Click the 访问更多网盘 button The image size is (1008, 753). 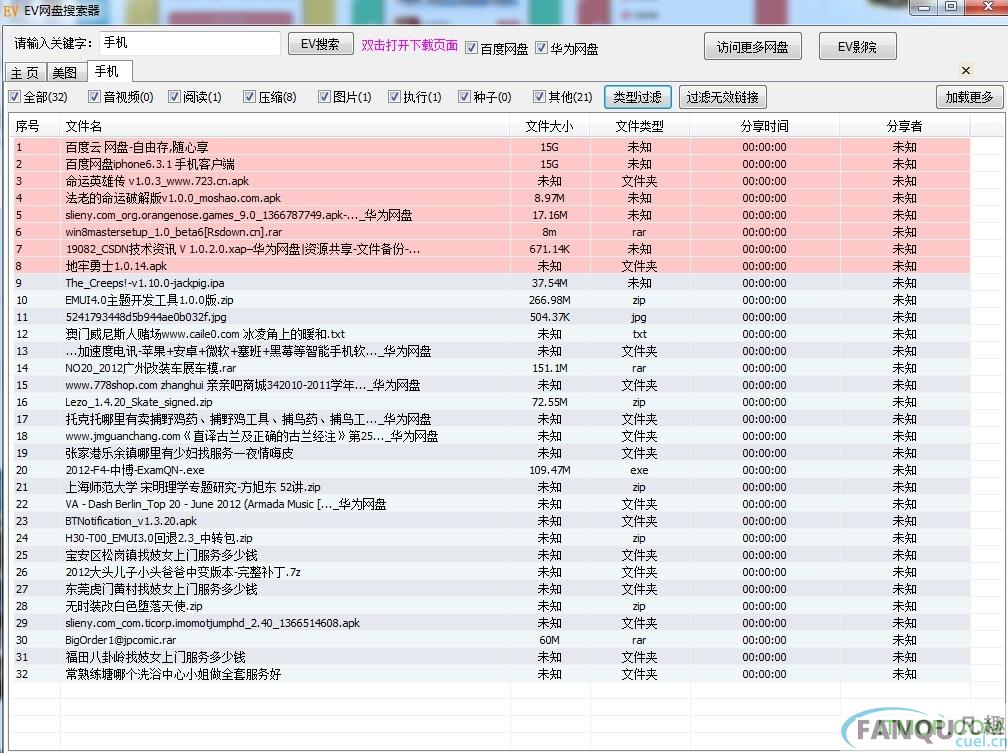point(752,47)
